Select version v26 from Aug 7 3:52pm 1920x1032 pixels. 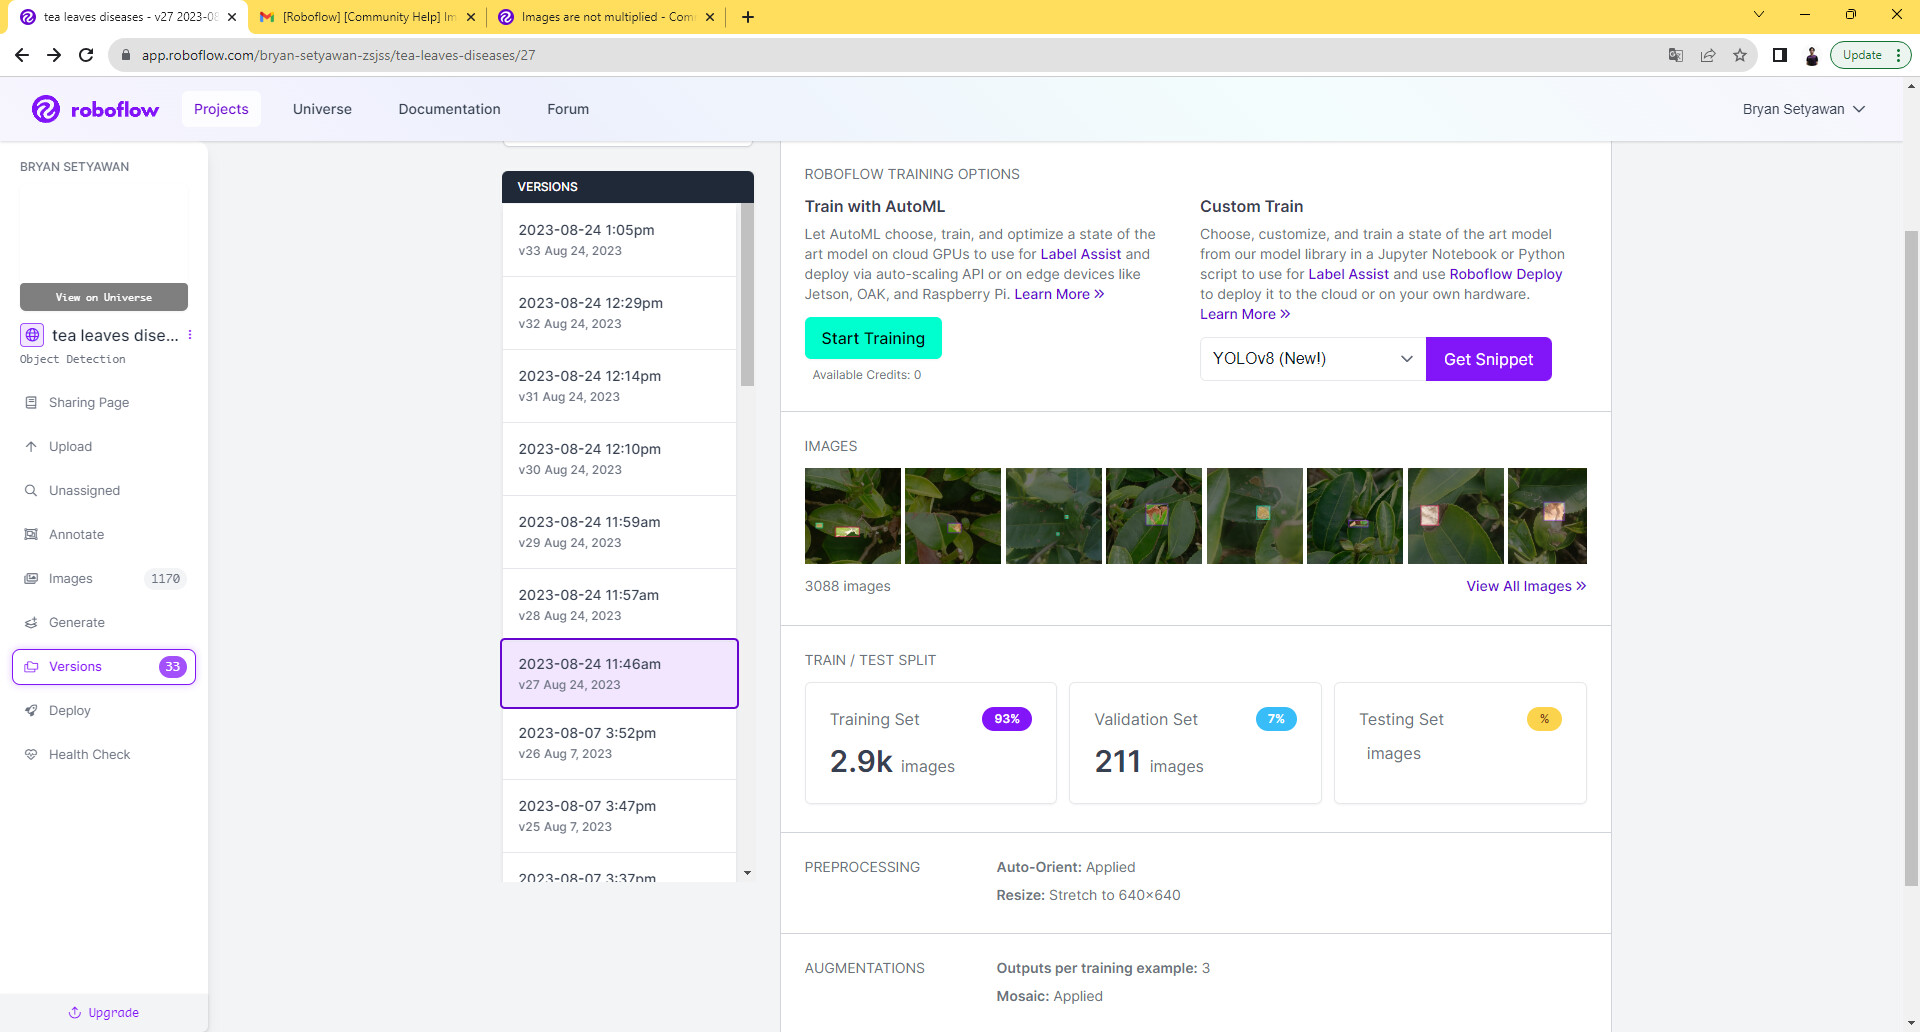pyautogui.click(x=619, y=743)
